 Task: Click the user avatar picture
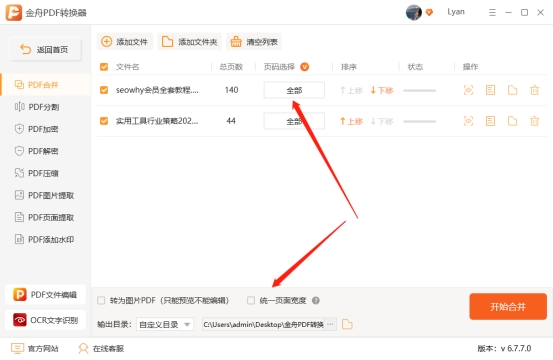(414, 12)
